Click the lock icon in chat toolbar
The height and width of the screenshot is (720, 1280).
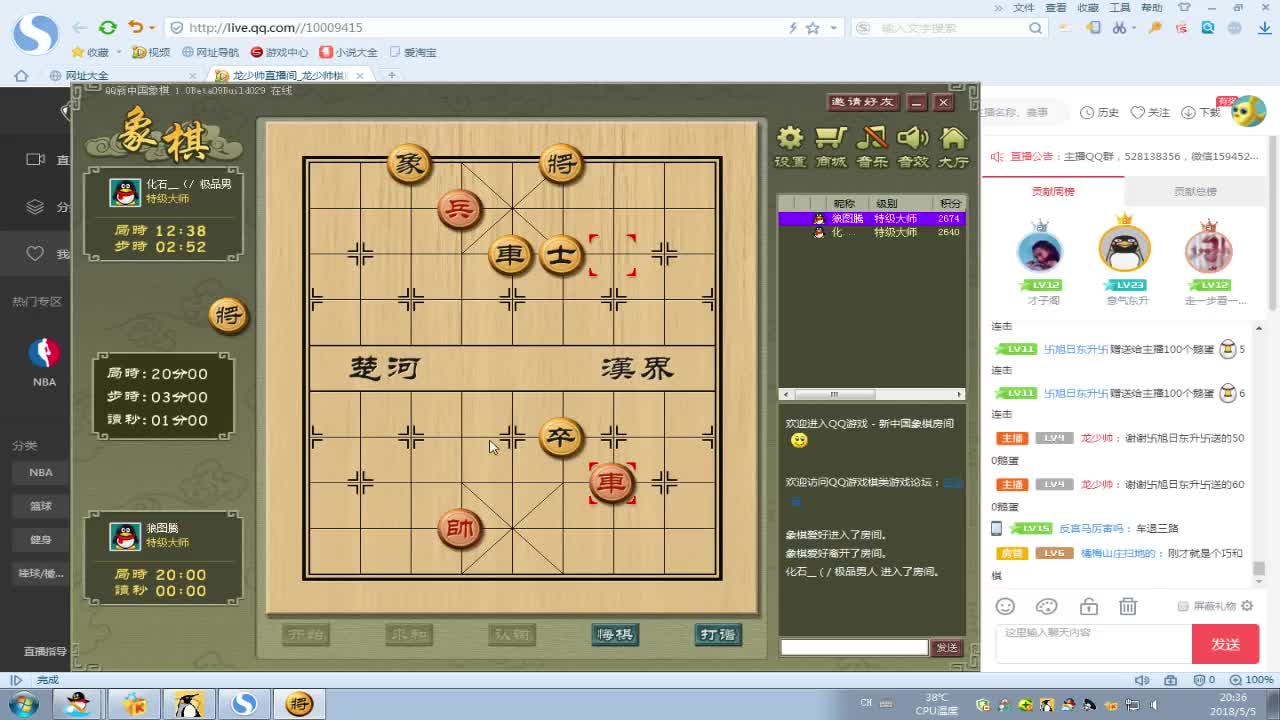click(1088, 606)
